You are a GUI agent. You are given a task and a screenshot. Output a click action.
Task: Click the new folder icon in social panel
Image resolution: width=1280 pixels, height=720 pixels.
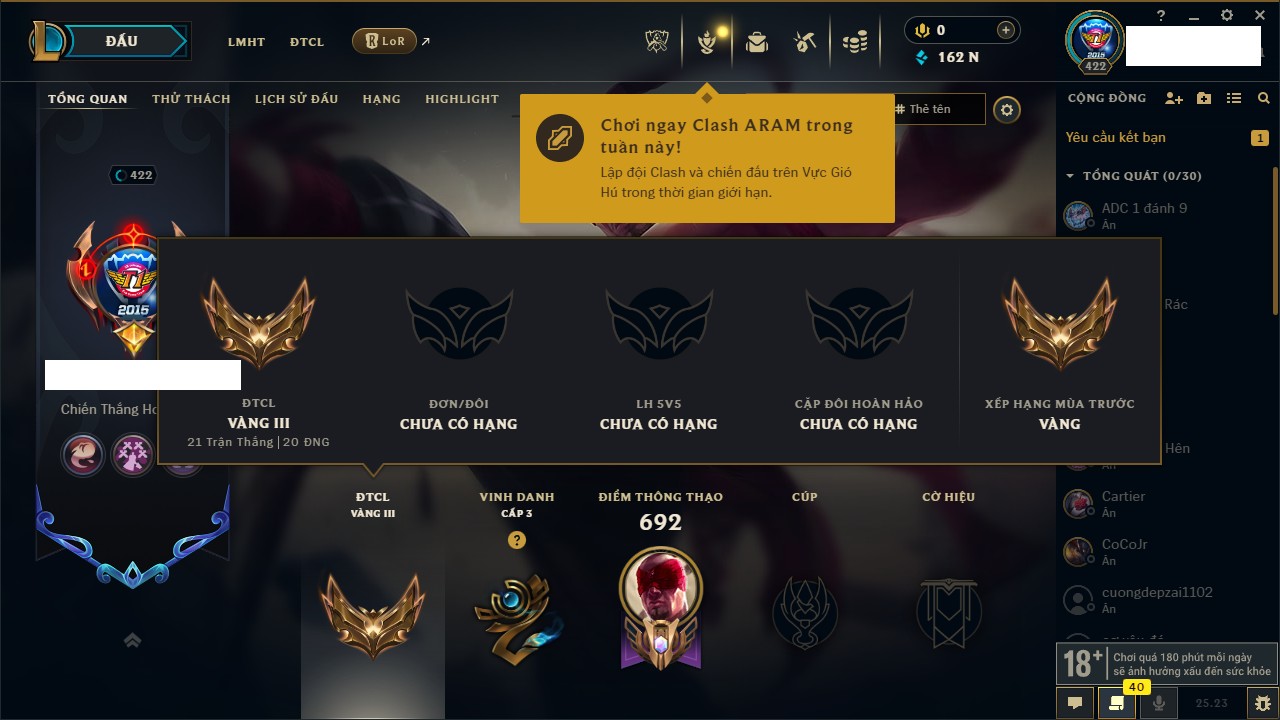tap(1204, 98)
